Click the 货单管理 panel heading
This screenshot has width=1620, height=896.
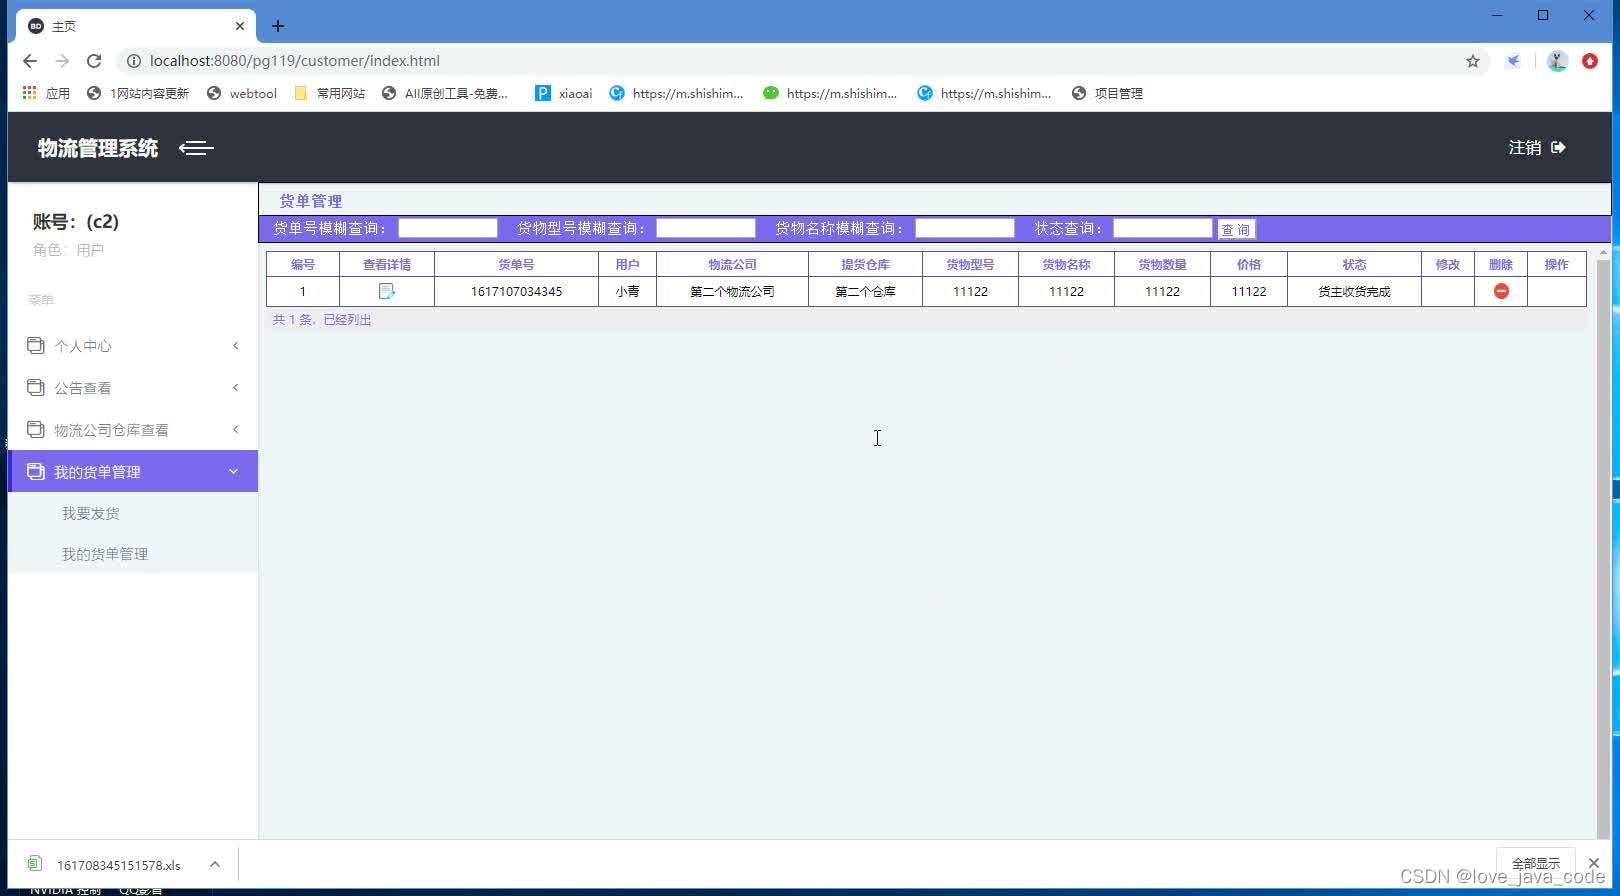click(x=310, y=201)
